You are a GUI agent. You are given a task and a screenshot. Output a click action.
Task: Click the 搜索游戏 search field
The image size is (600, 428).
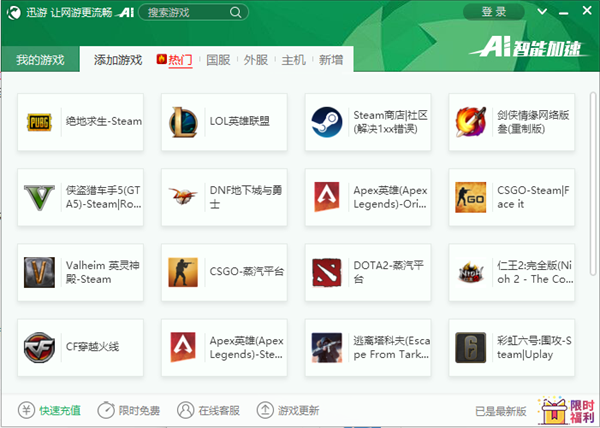point(193,12)
